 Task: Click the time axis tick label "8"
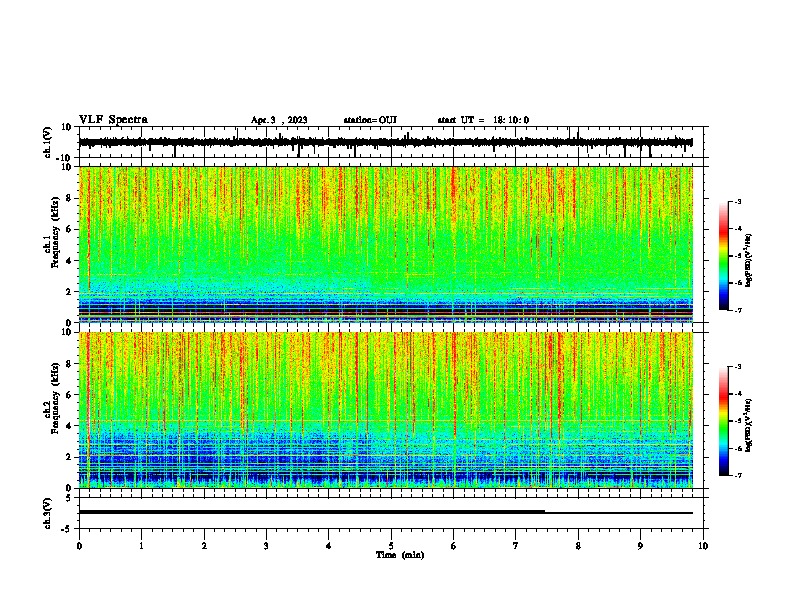coord(578,546)
